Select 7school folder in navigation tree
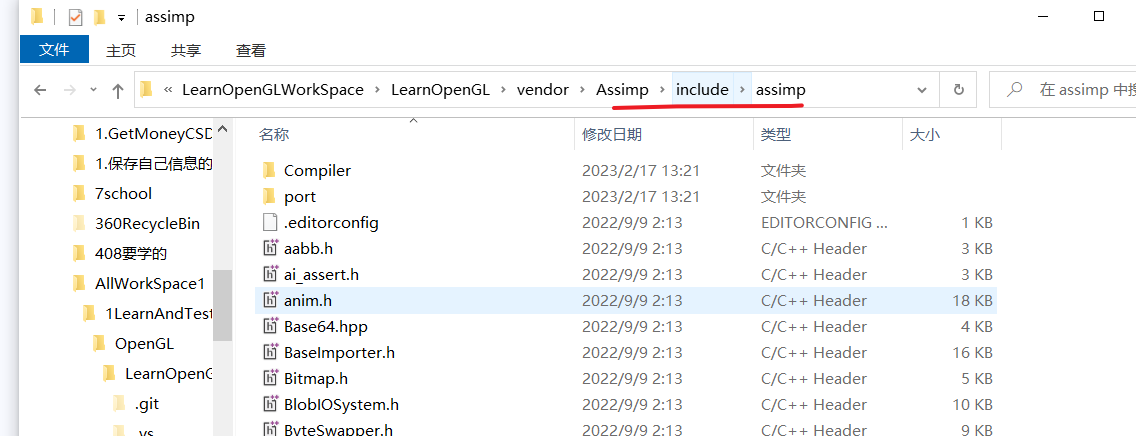This screenshot has height=436, width=1136. click(123, 193)
